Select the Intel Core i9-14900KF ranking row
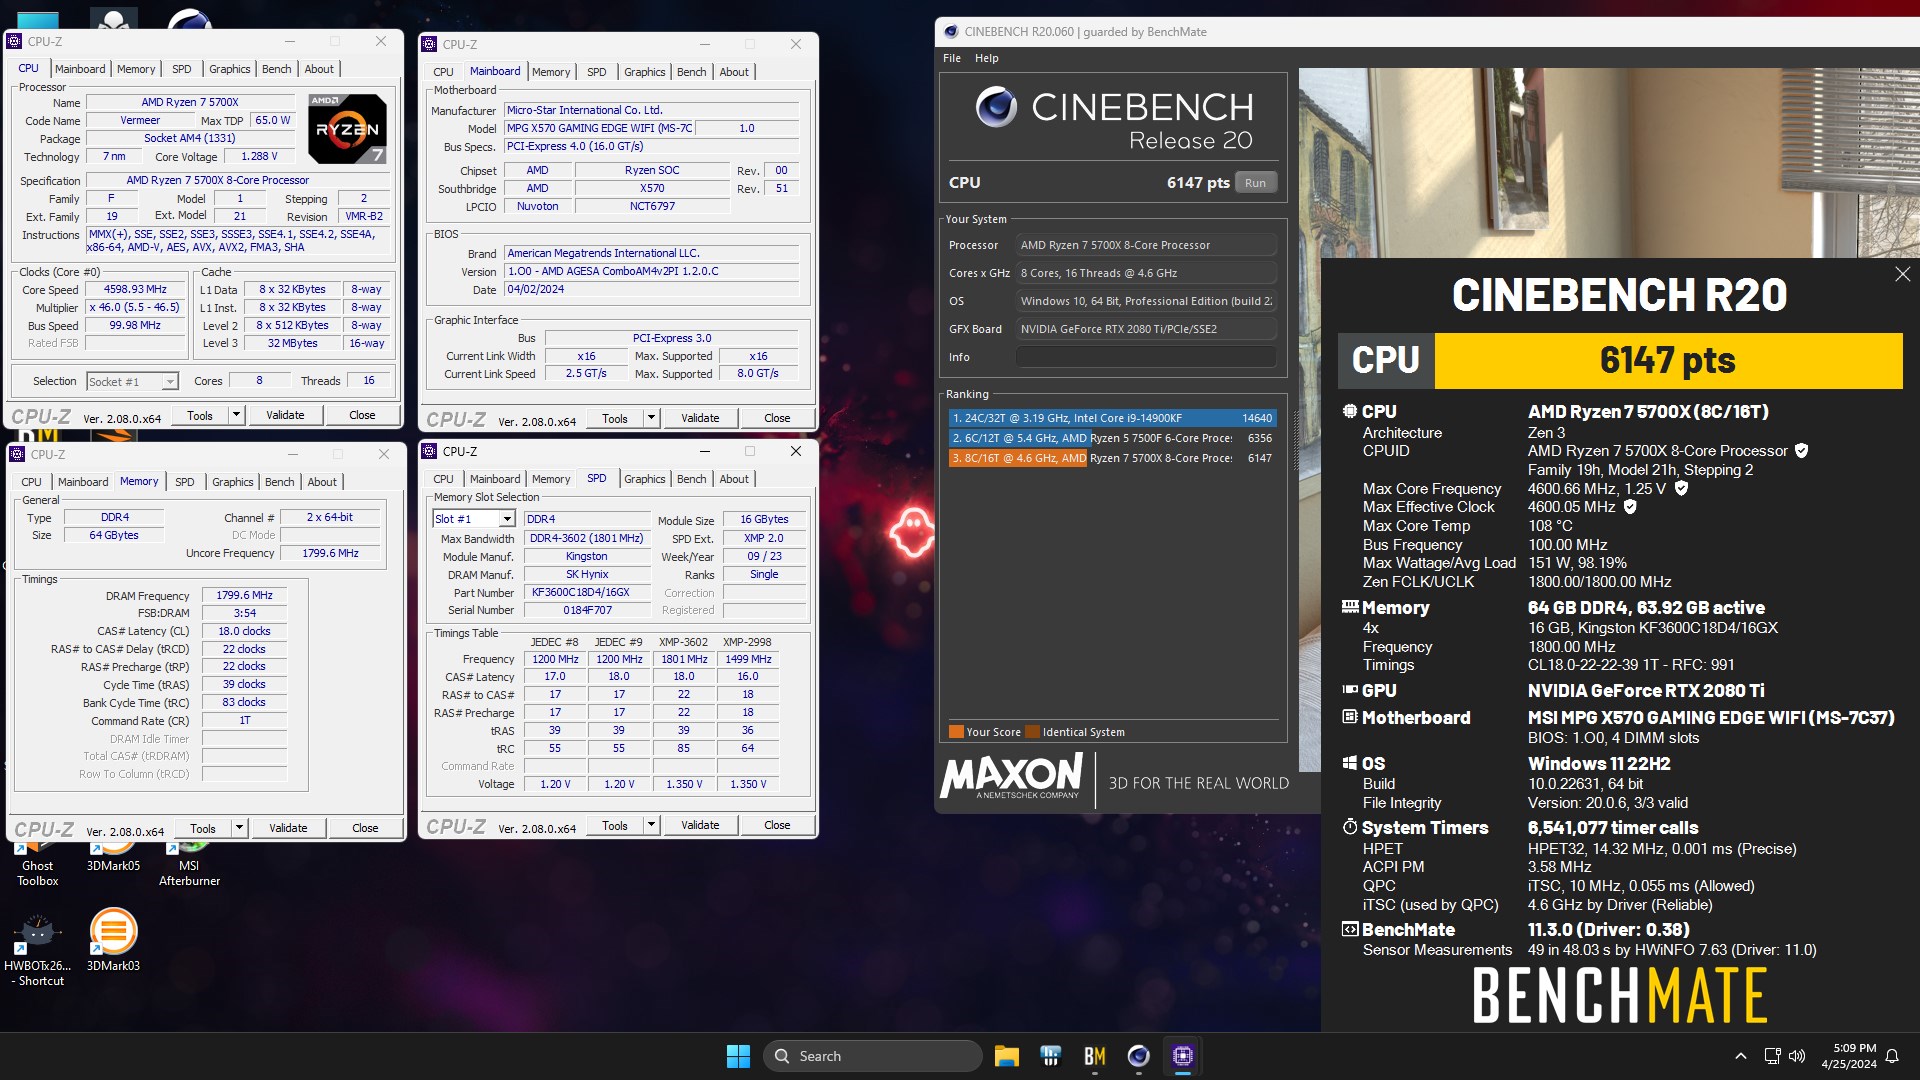 pos(1112,418)
